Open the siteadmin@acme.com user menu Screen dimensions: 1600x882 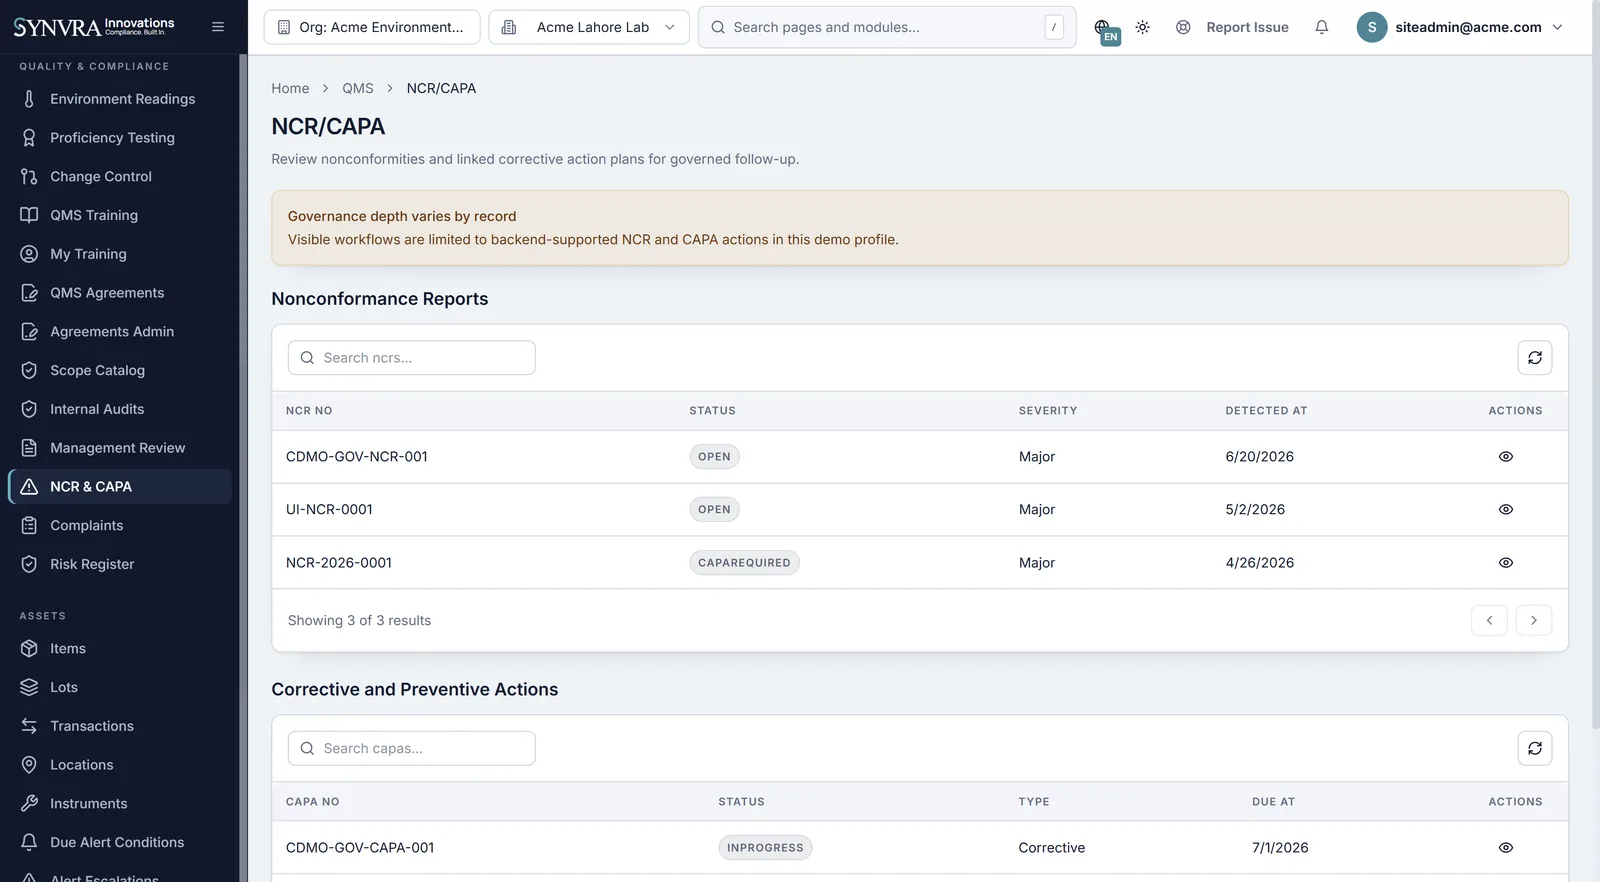click(x=1460, y=27)
